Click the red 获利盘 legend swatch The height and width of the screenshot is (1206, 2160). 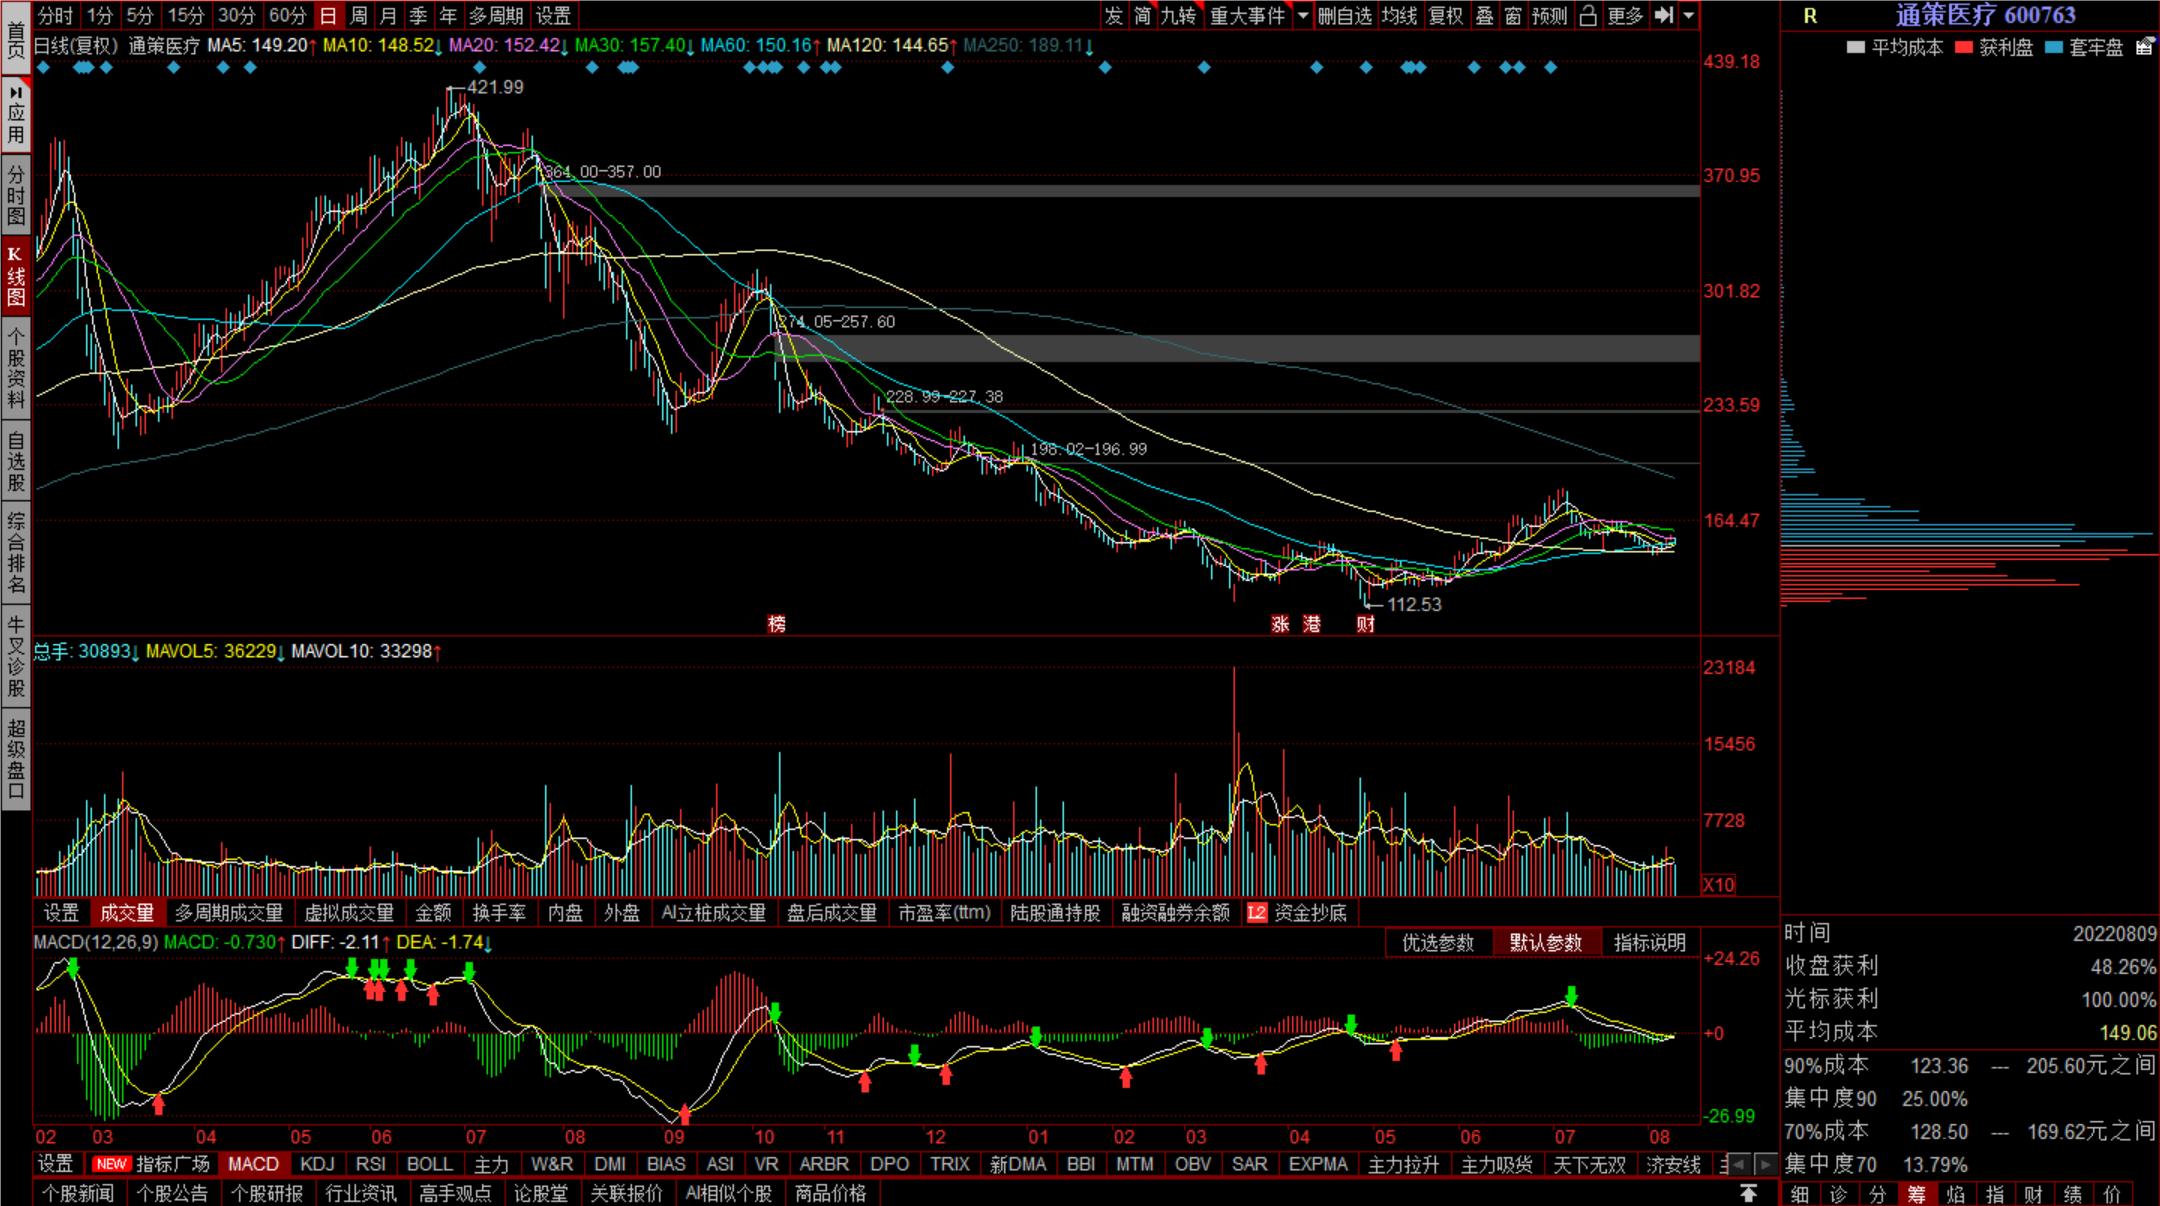pos(1964,47)
